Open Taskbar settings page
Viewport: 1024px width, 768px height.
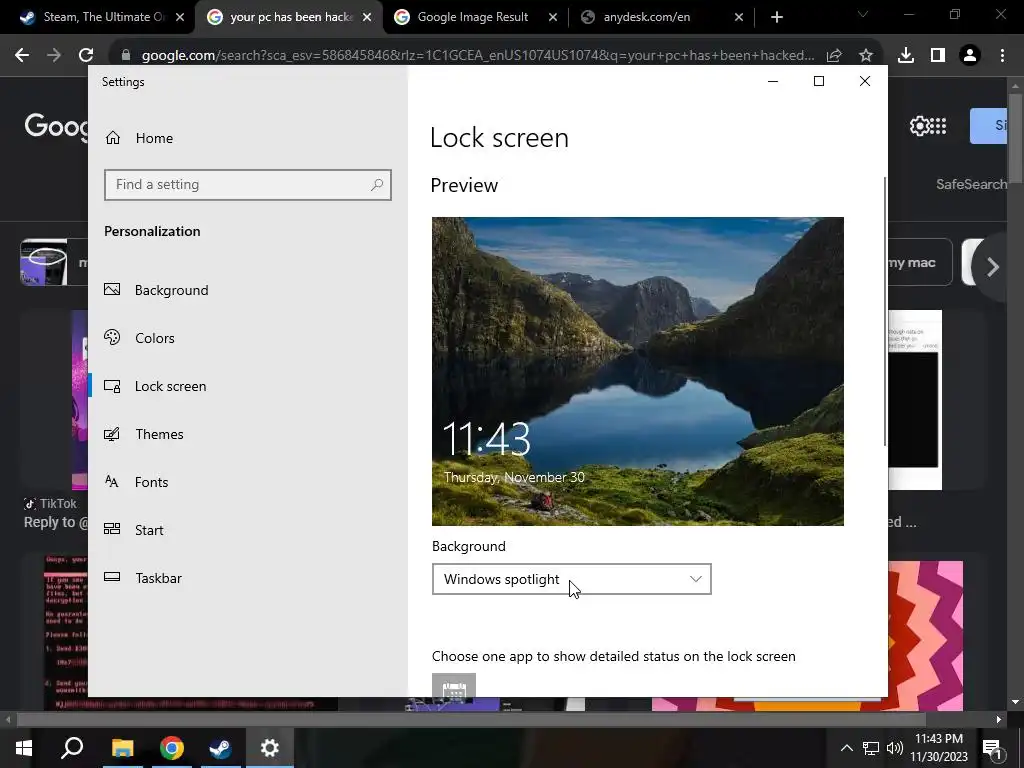point(143,578)
